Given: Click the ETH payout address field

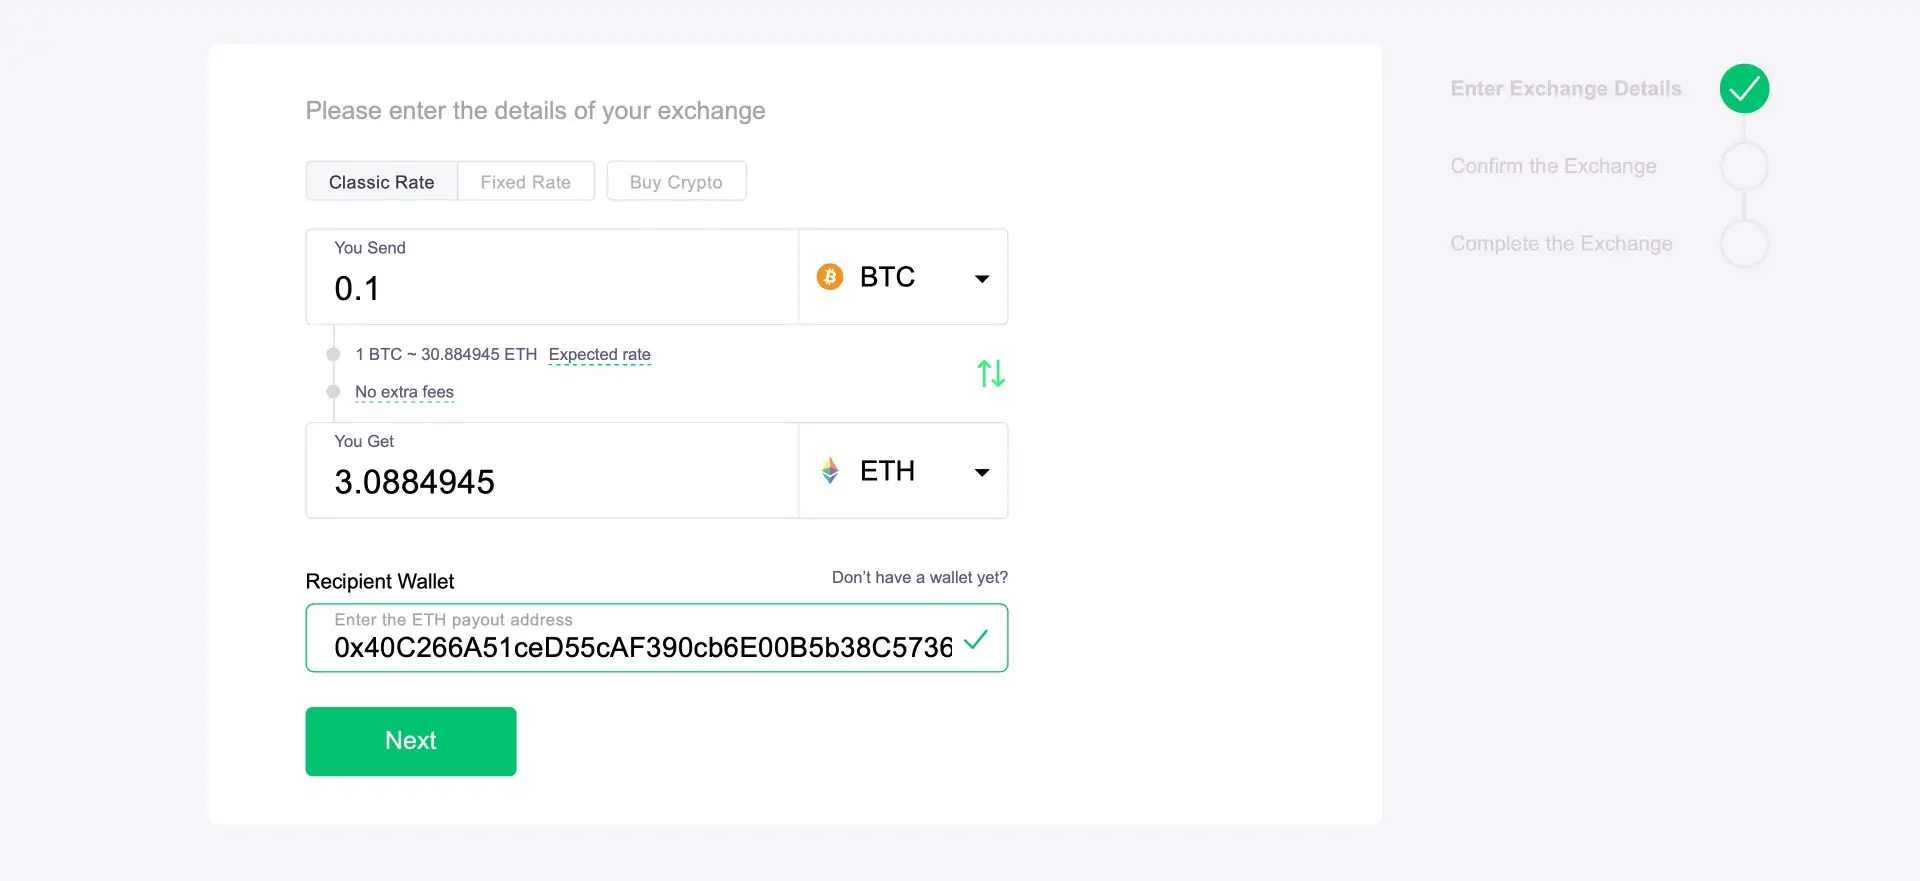Looking at the screenshot, I should click(640, 647).
